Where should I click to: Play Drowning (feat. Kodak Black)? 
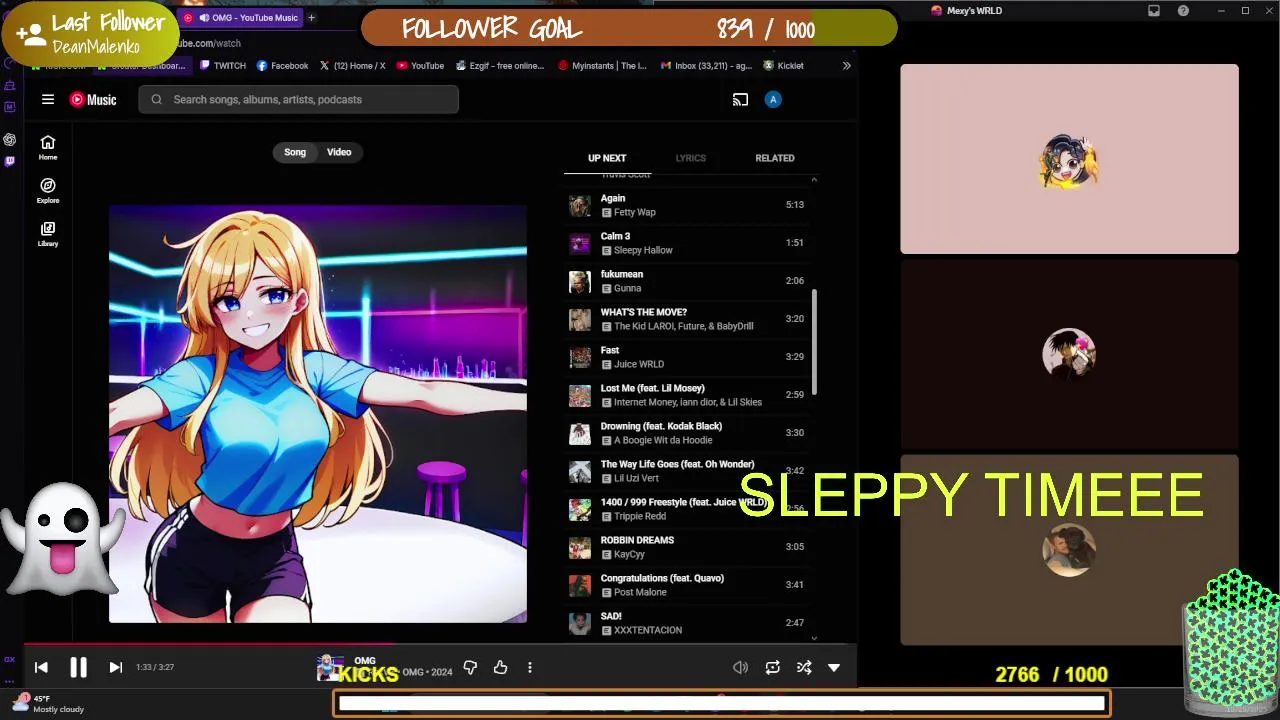point(686,433)
